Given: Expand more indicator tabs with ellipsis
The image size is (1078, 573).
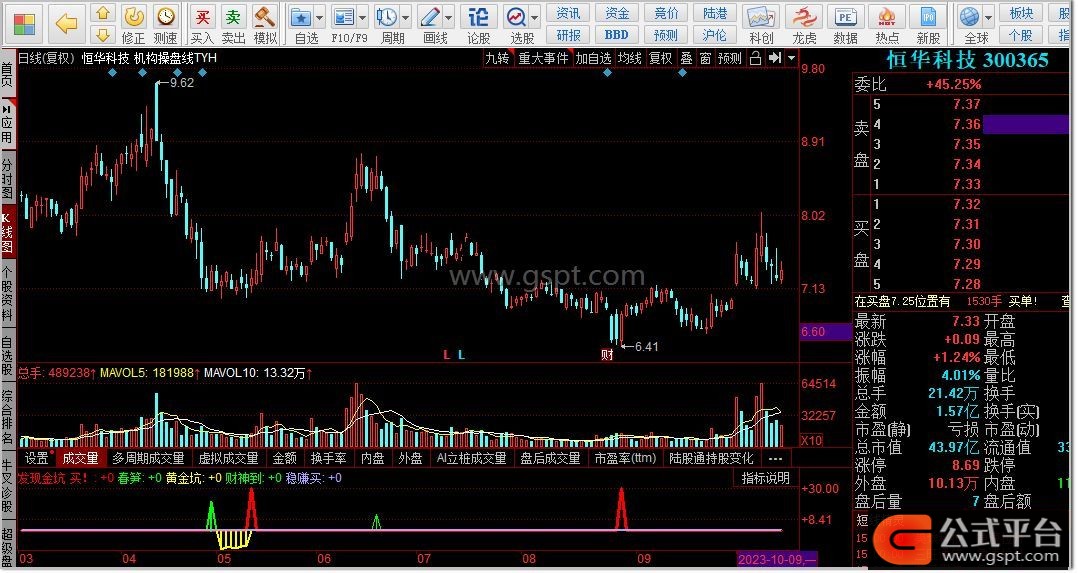Looking at the screenshot, I should 776,458.
